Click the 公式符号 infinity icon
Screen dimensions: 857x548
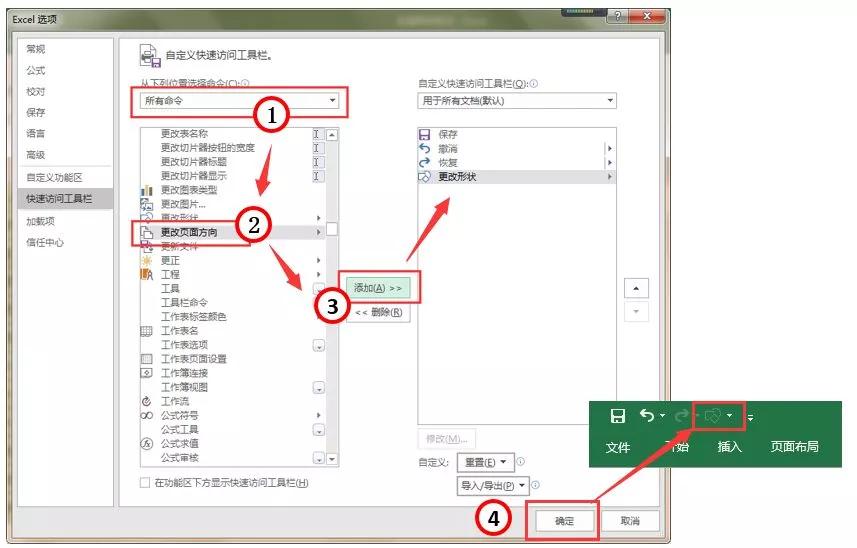coord(146,416)
